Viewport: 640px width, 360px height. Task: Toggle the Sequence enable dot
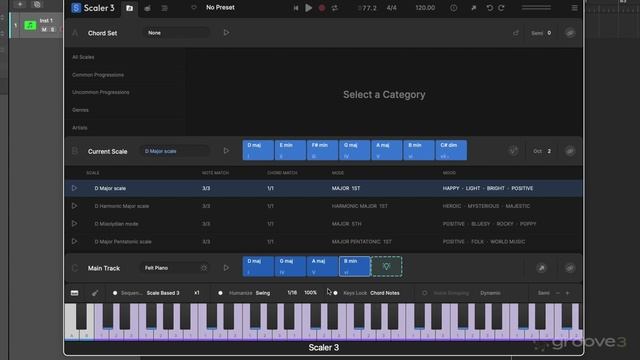115,293
